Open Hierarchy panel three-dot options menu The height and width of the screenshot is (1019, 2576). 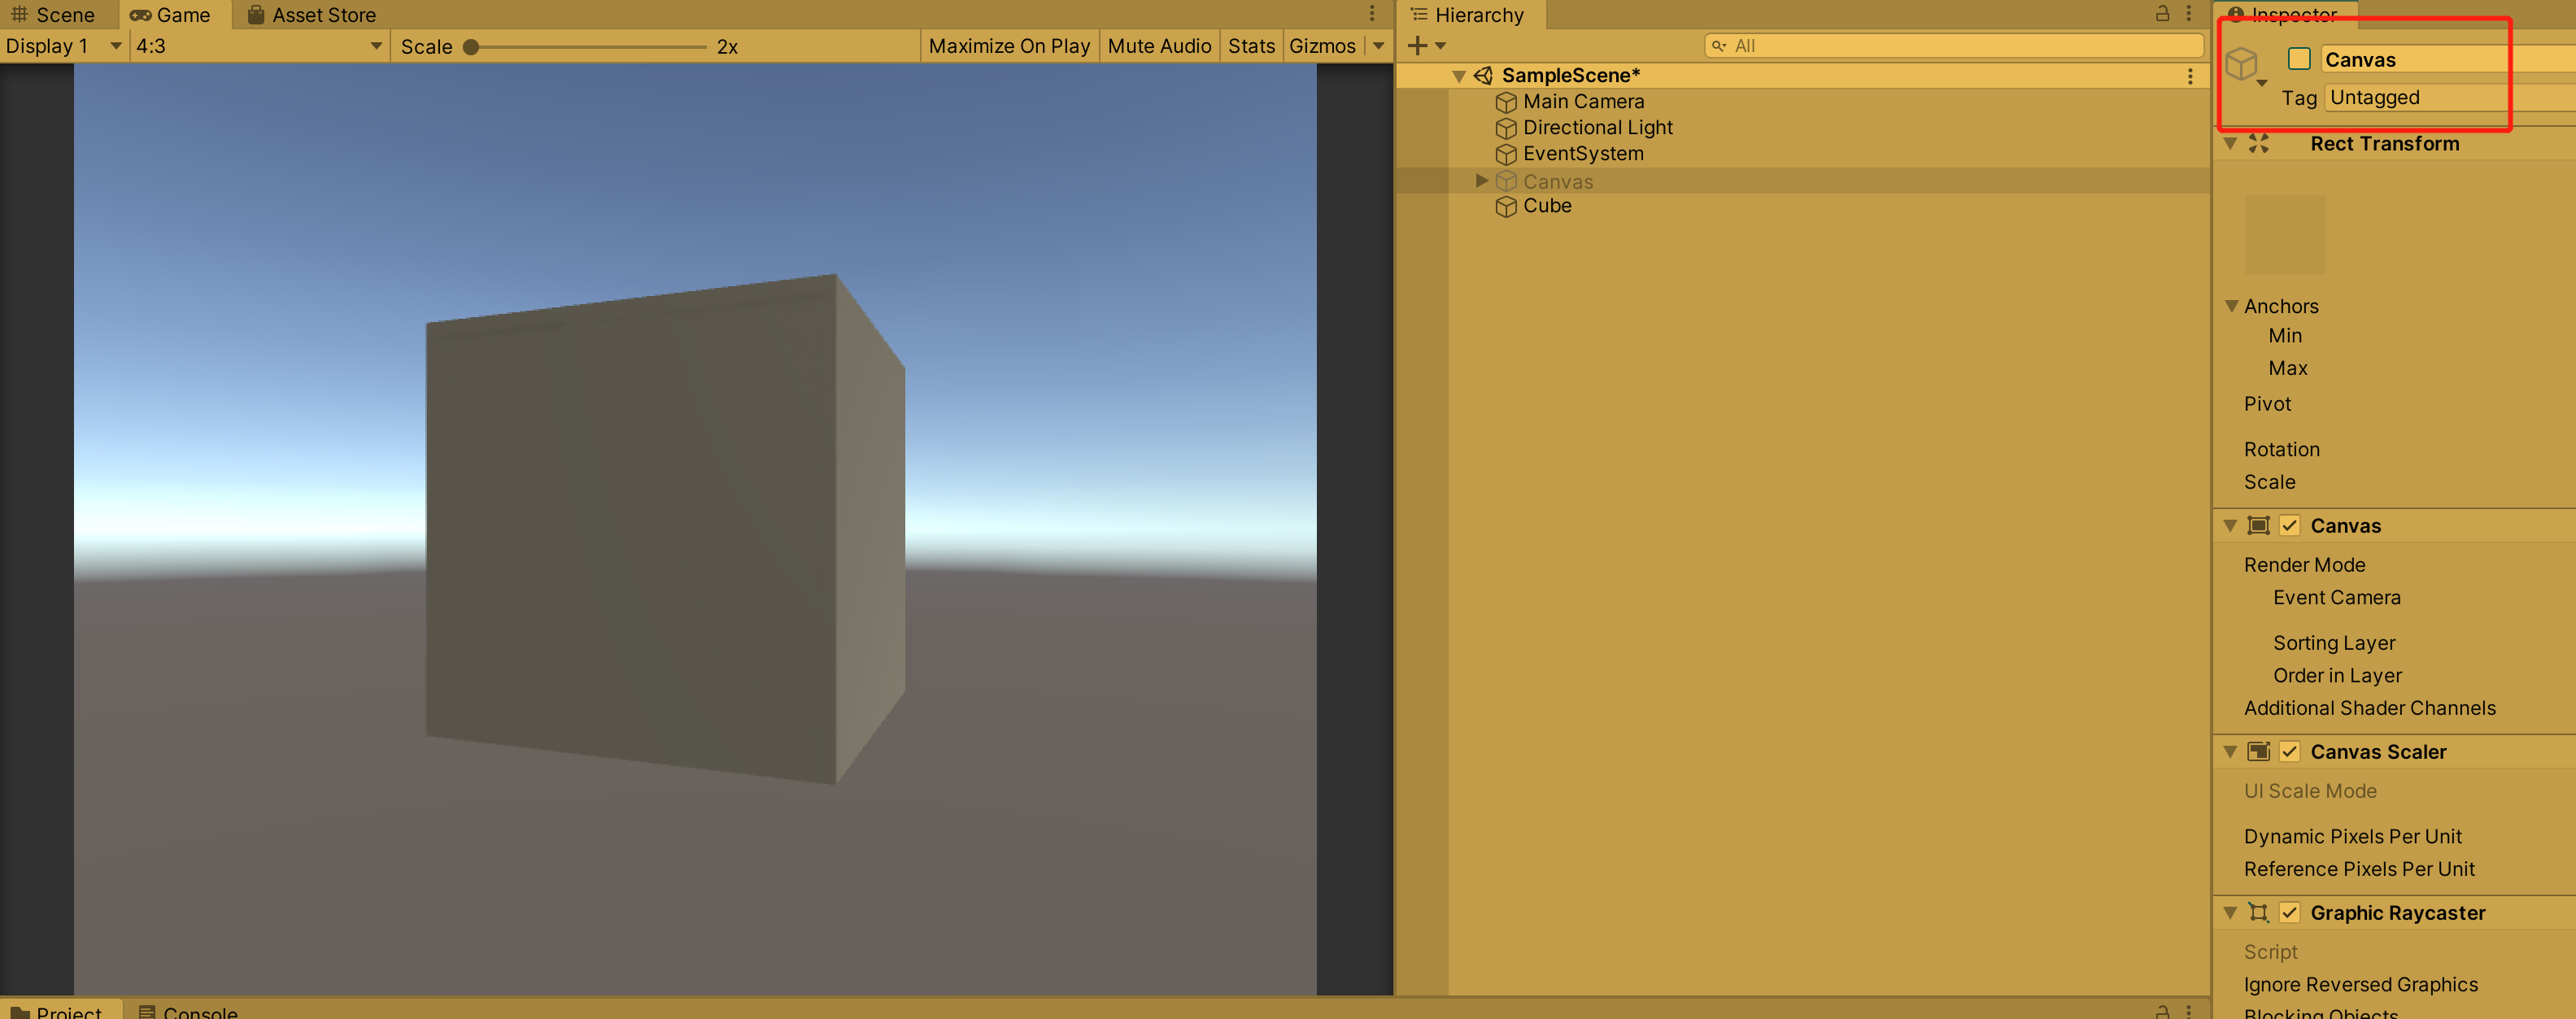click(2189, 14)
